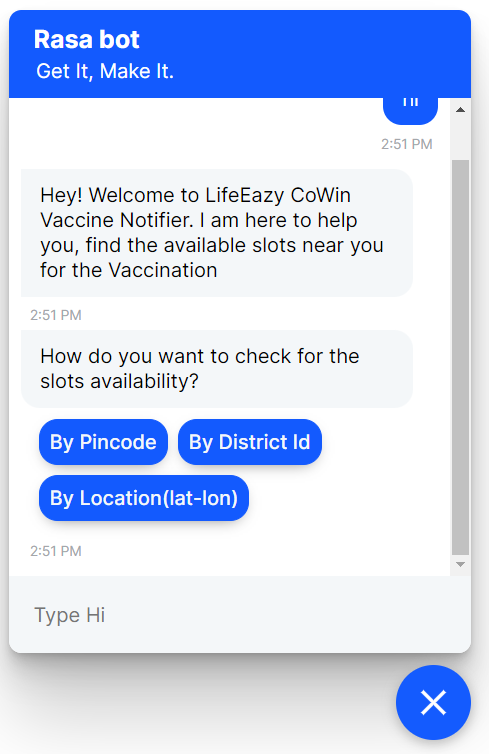Viewport: 489px width, 754px height.
Task: Click the partially hidden user message bubble
Action: (x=410, y=110)
